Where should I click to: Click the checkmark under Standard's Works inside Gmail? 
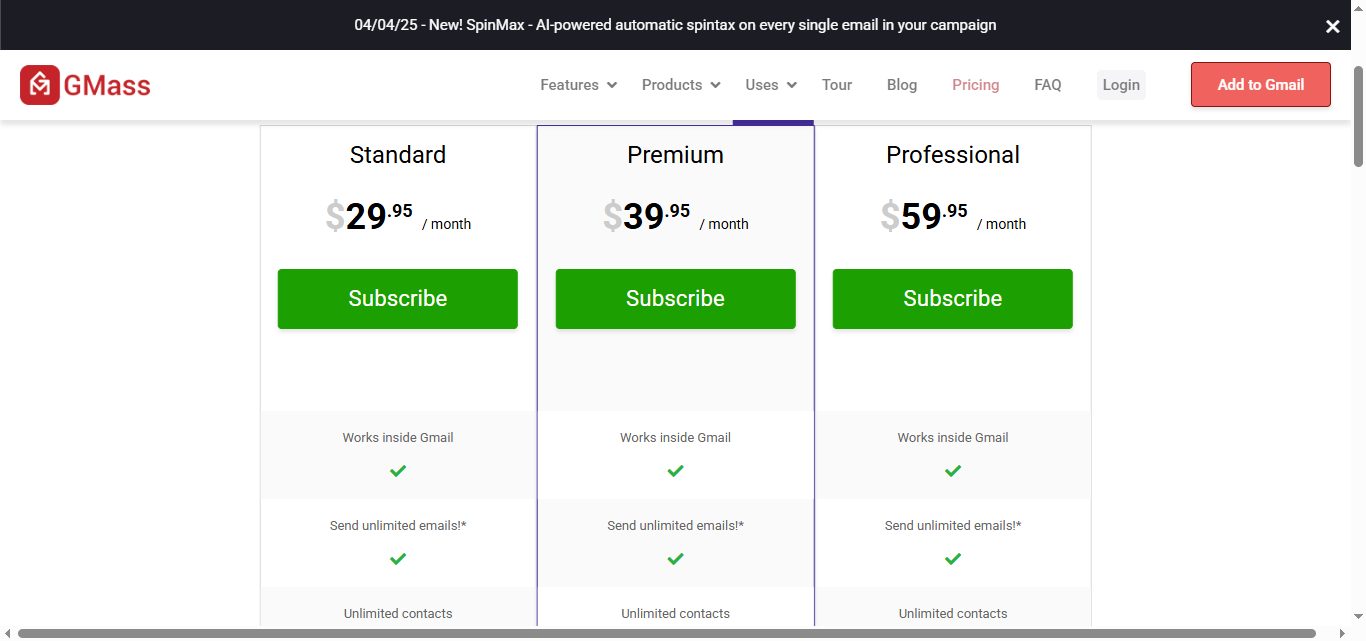coord(398,471)
